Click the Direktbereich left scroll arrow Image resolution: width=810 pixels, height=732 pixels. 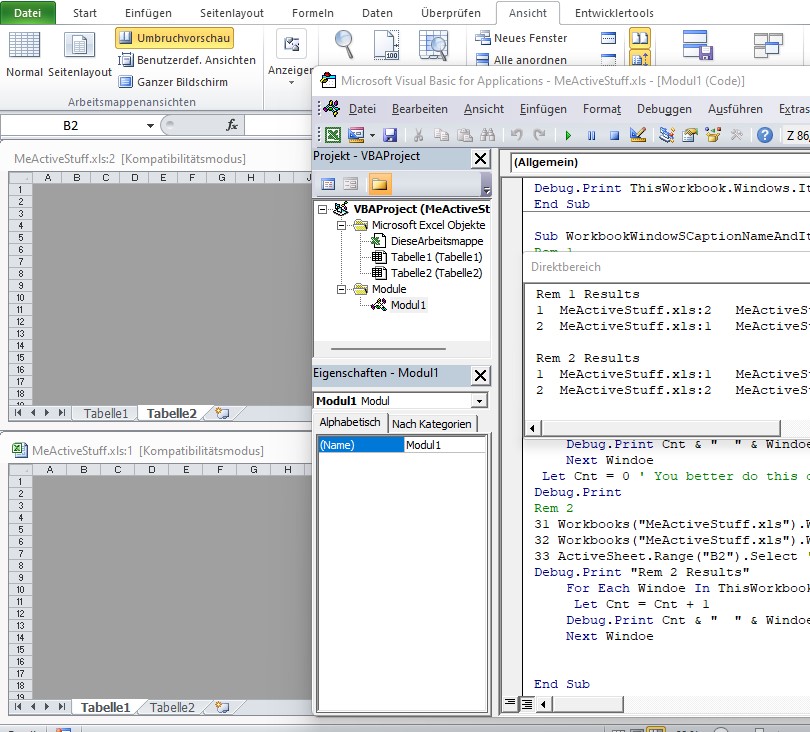533,428
